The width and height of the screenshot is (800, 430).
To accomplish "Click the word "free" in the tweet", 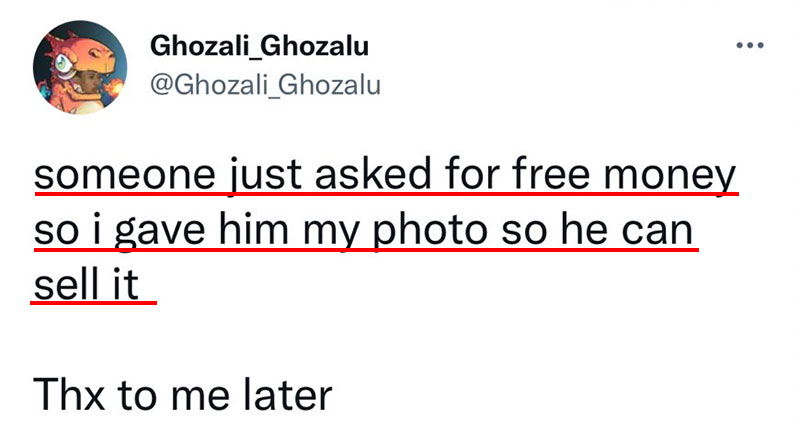I will click(552, 174).
